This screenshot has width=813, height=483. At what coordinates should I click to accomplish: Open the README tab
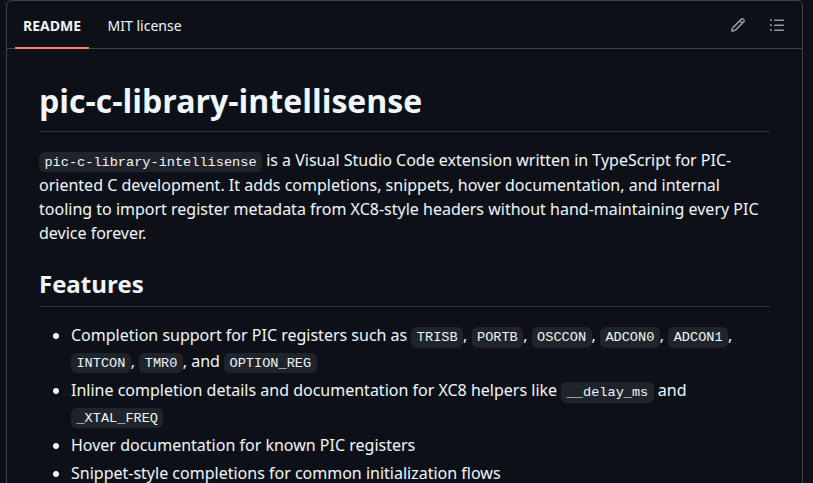click(52, 26)
